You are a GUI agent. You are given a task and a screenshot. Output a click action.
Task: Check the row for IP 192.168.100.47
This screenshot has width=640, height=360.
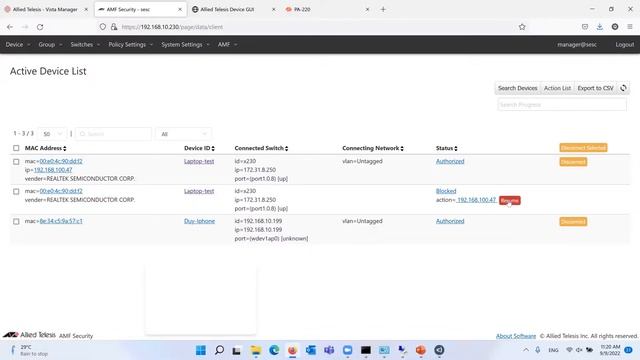point(16,162)
